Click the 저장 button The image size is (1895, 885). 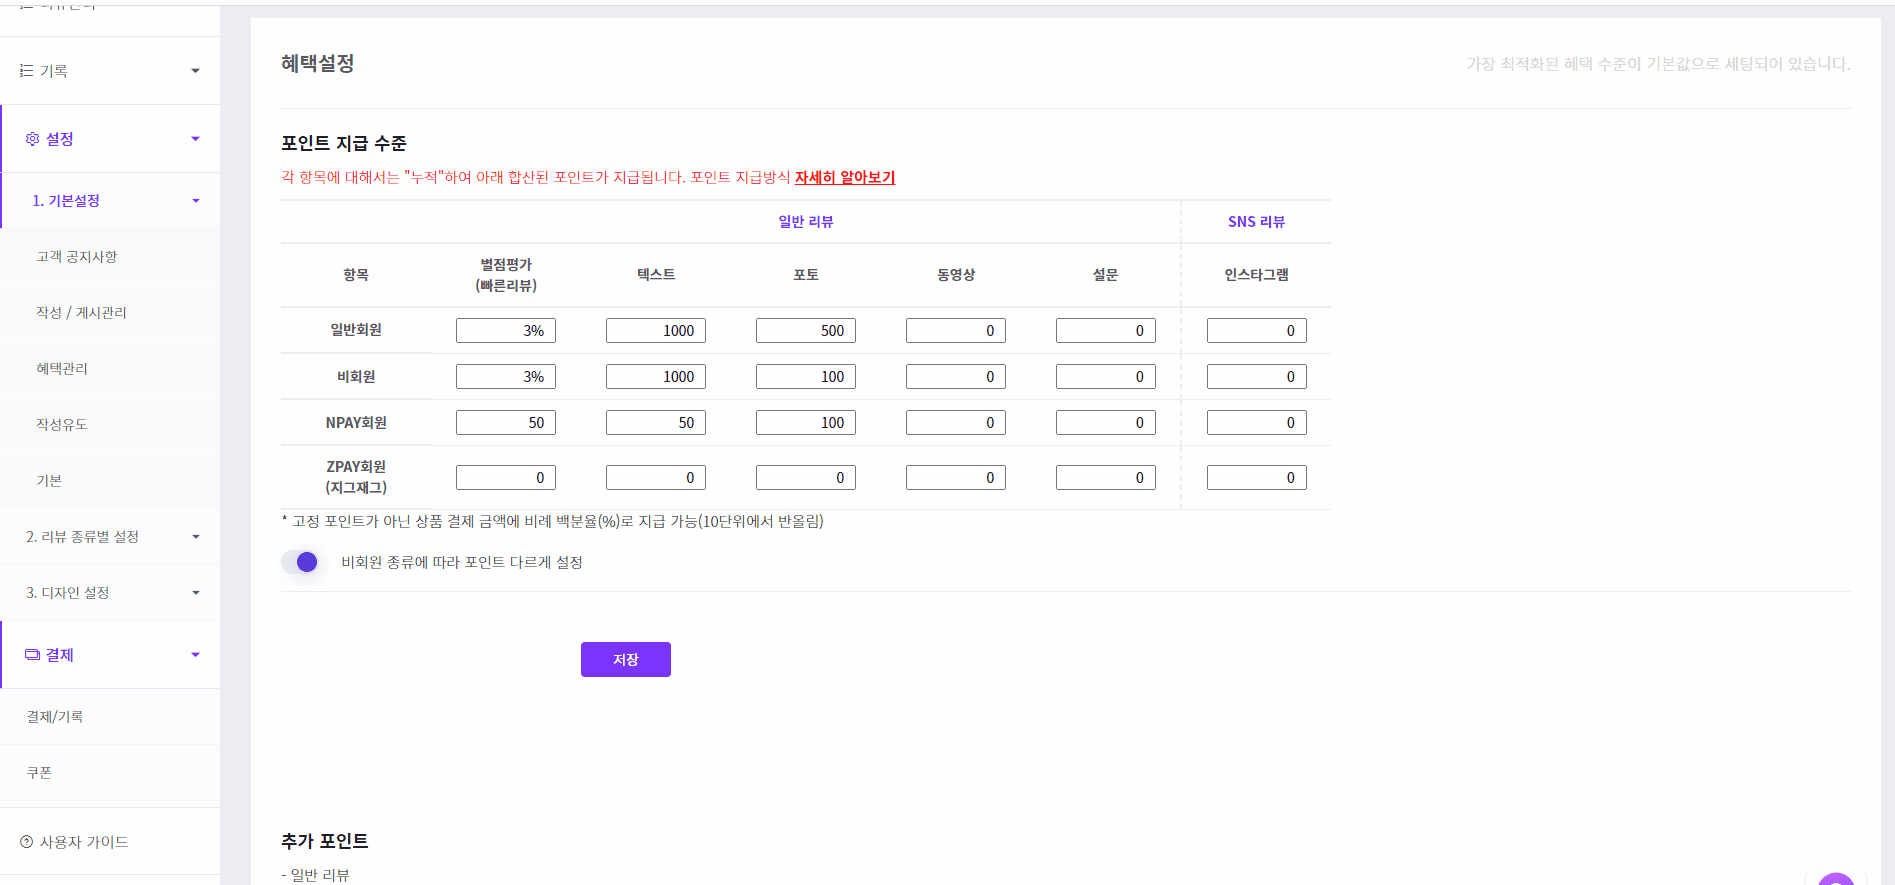(626, 659)
